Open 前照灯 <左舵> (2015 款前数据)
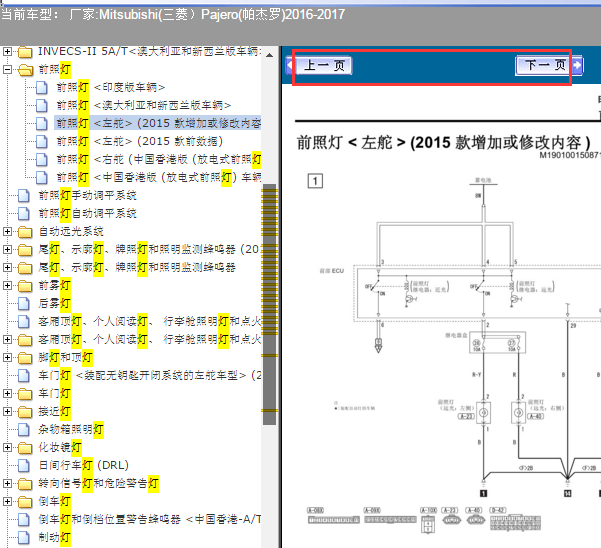 pos(140,141)
